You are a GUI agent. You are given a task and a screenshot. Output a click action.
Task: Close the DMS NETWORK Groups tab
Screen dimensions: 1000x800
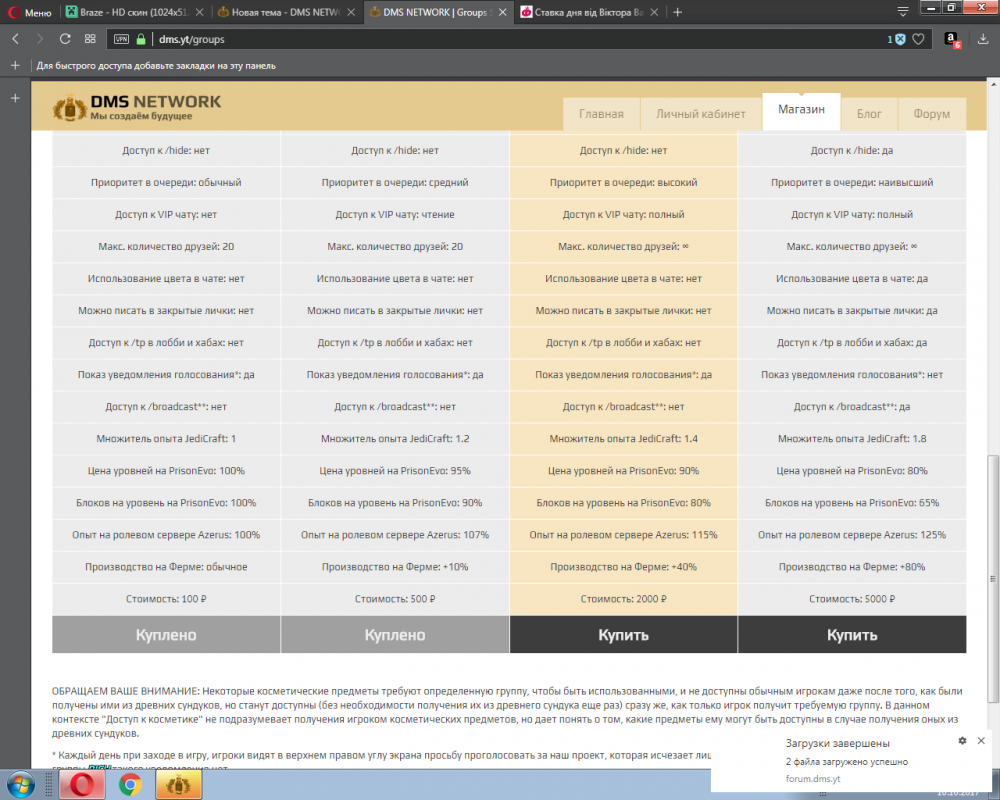(x=502, y=12)
